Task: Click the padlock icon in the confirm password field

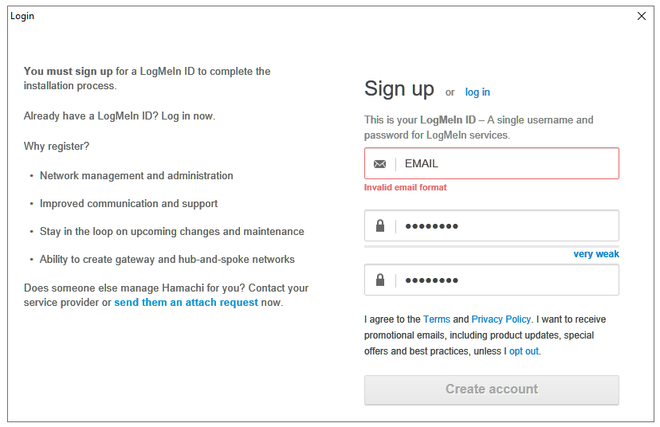Action: (380, 280)
